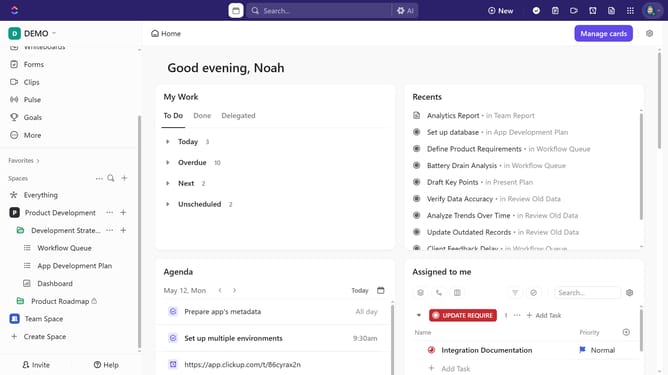Expand the Overdue task group

pyautogui.click(x=167, y=162)
